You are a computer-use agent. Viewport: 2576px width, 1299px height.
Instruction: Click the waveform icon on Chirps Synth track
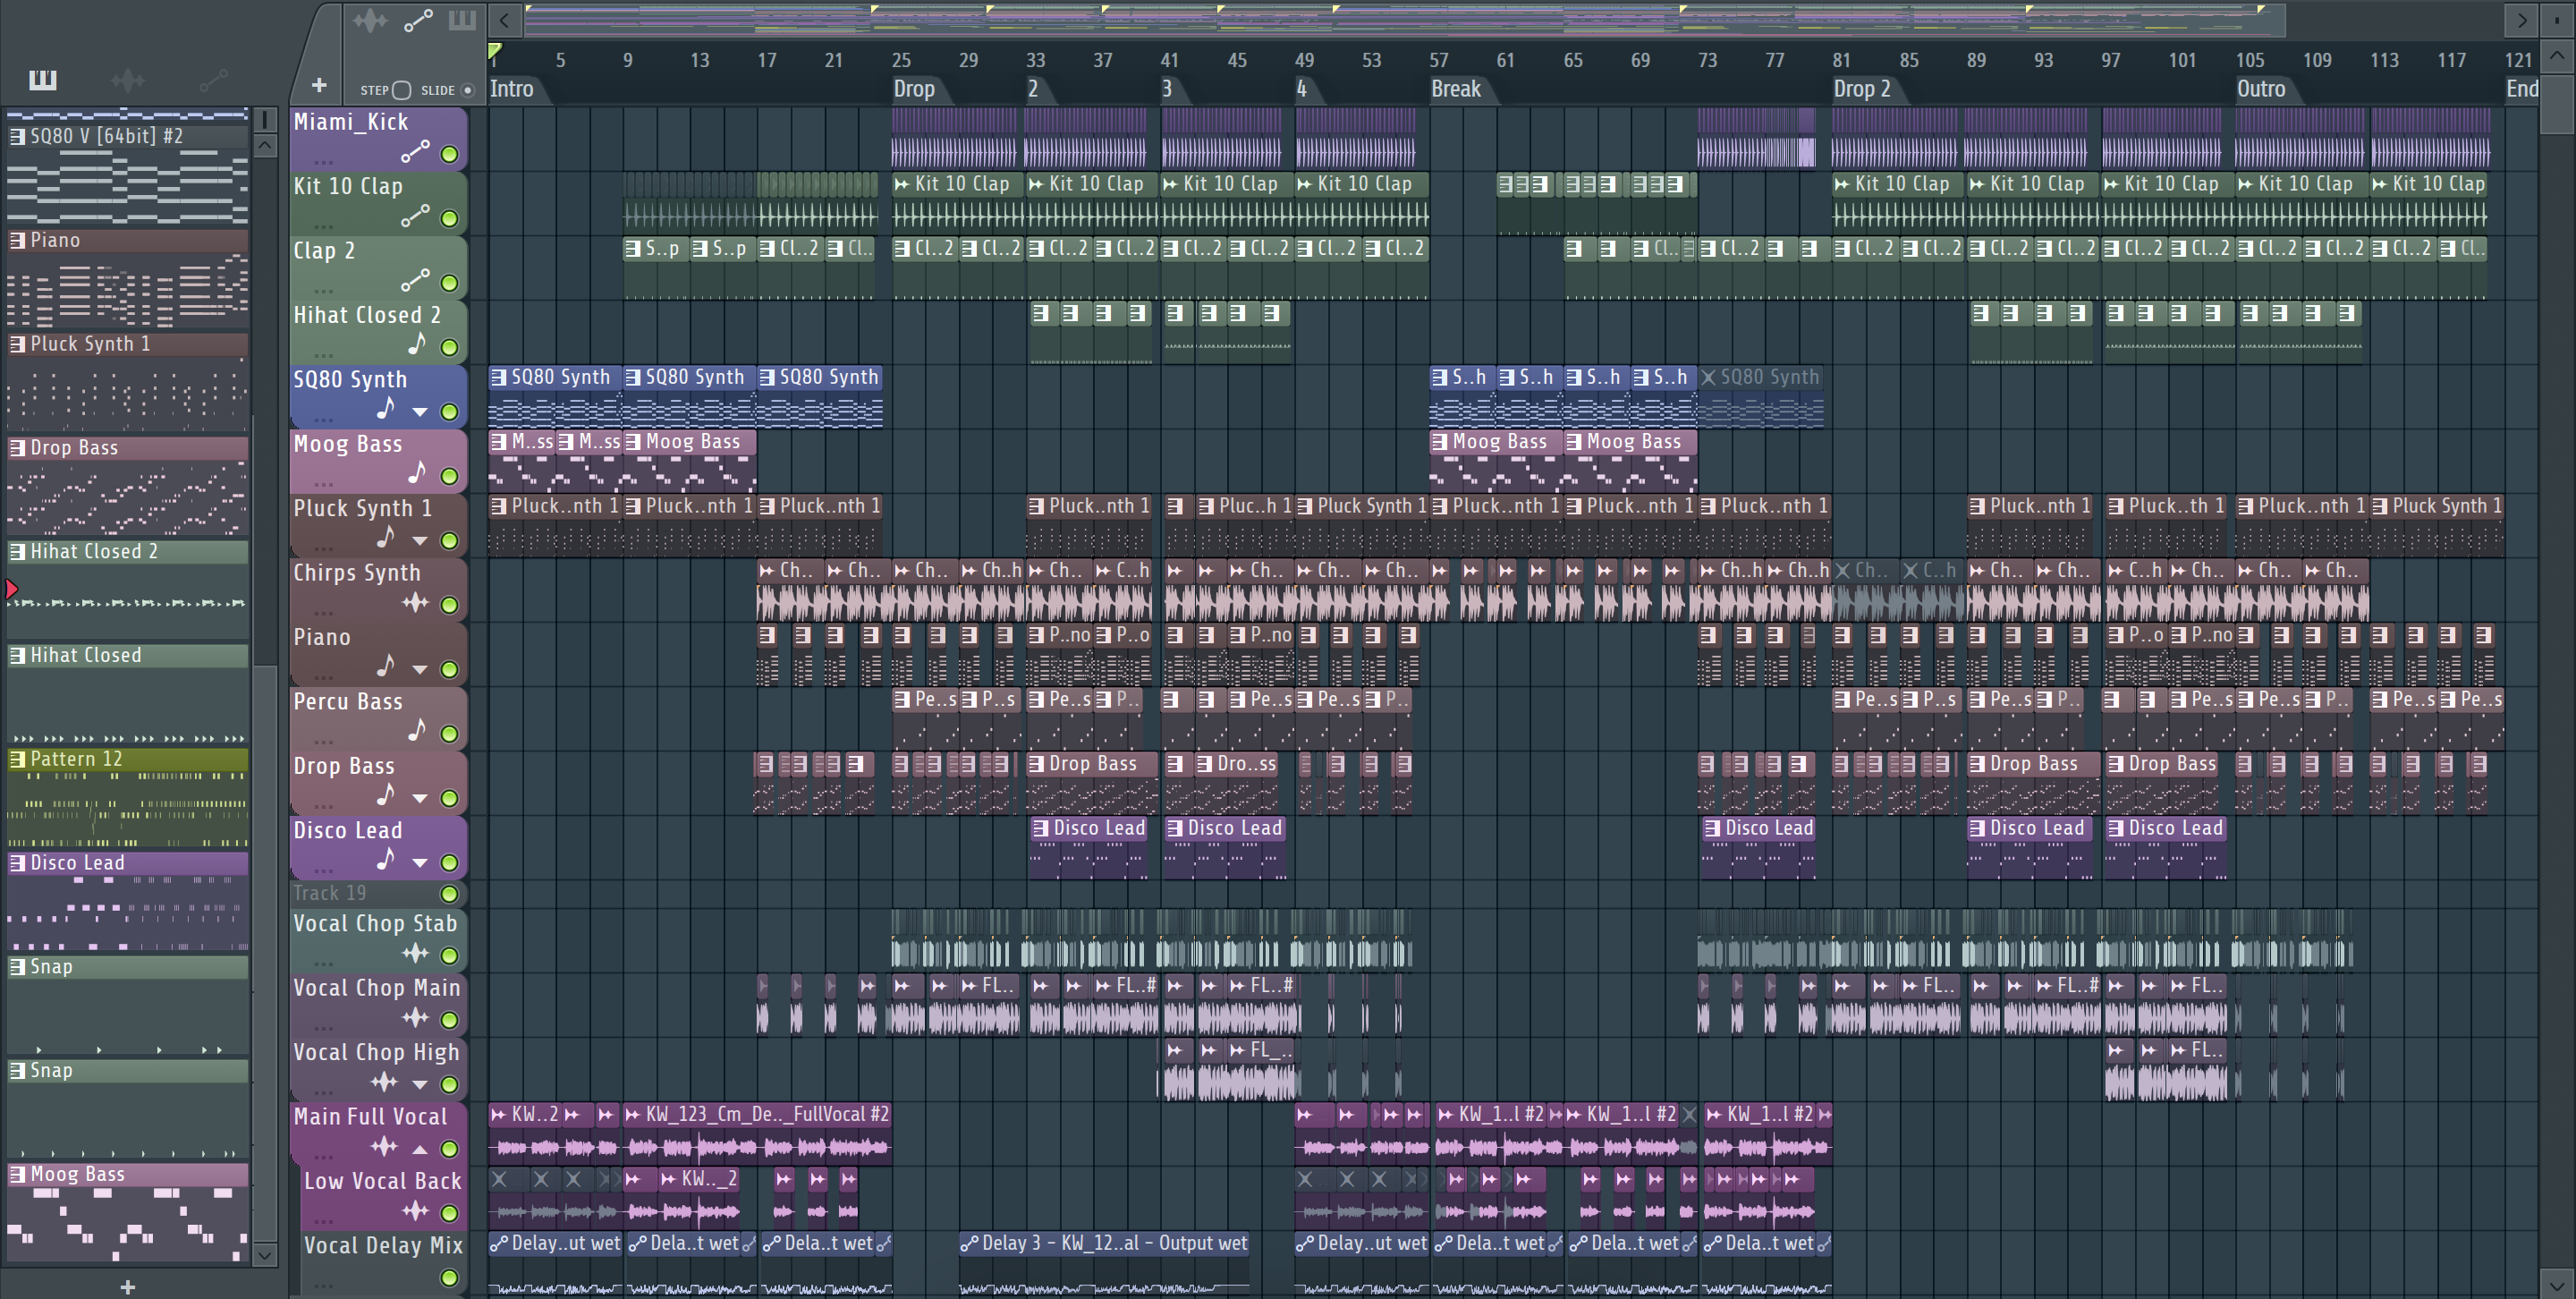(415, 602)
